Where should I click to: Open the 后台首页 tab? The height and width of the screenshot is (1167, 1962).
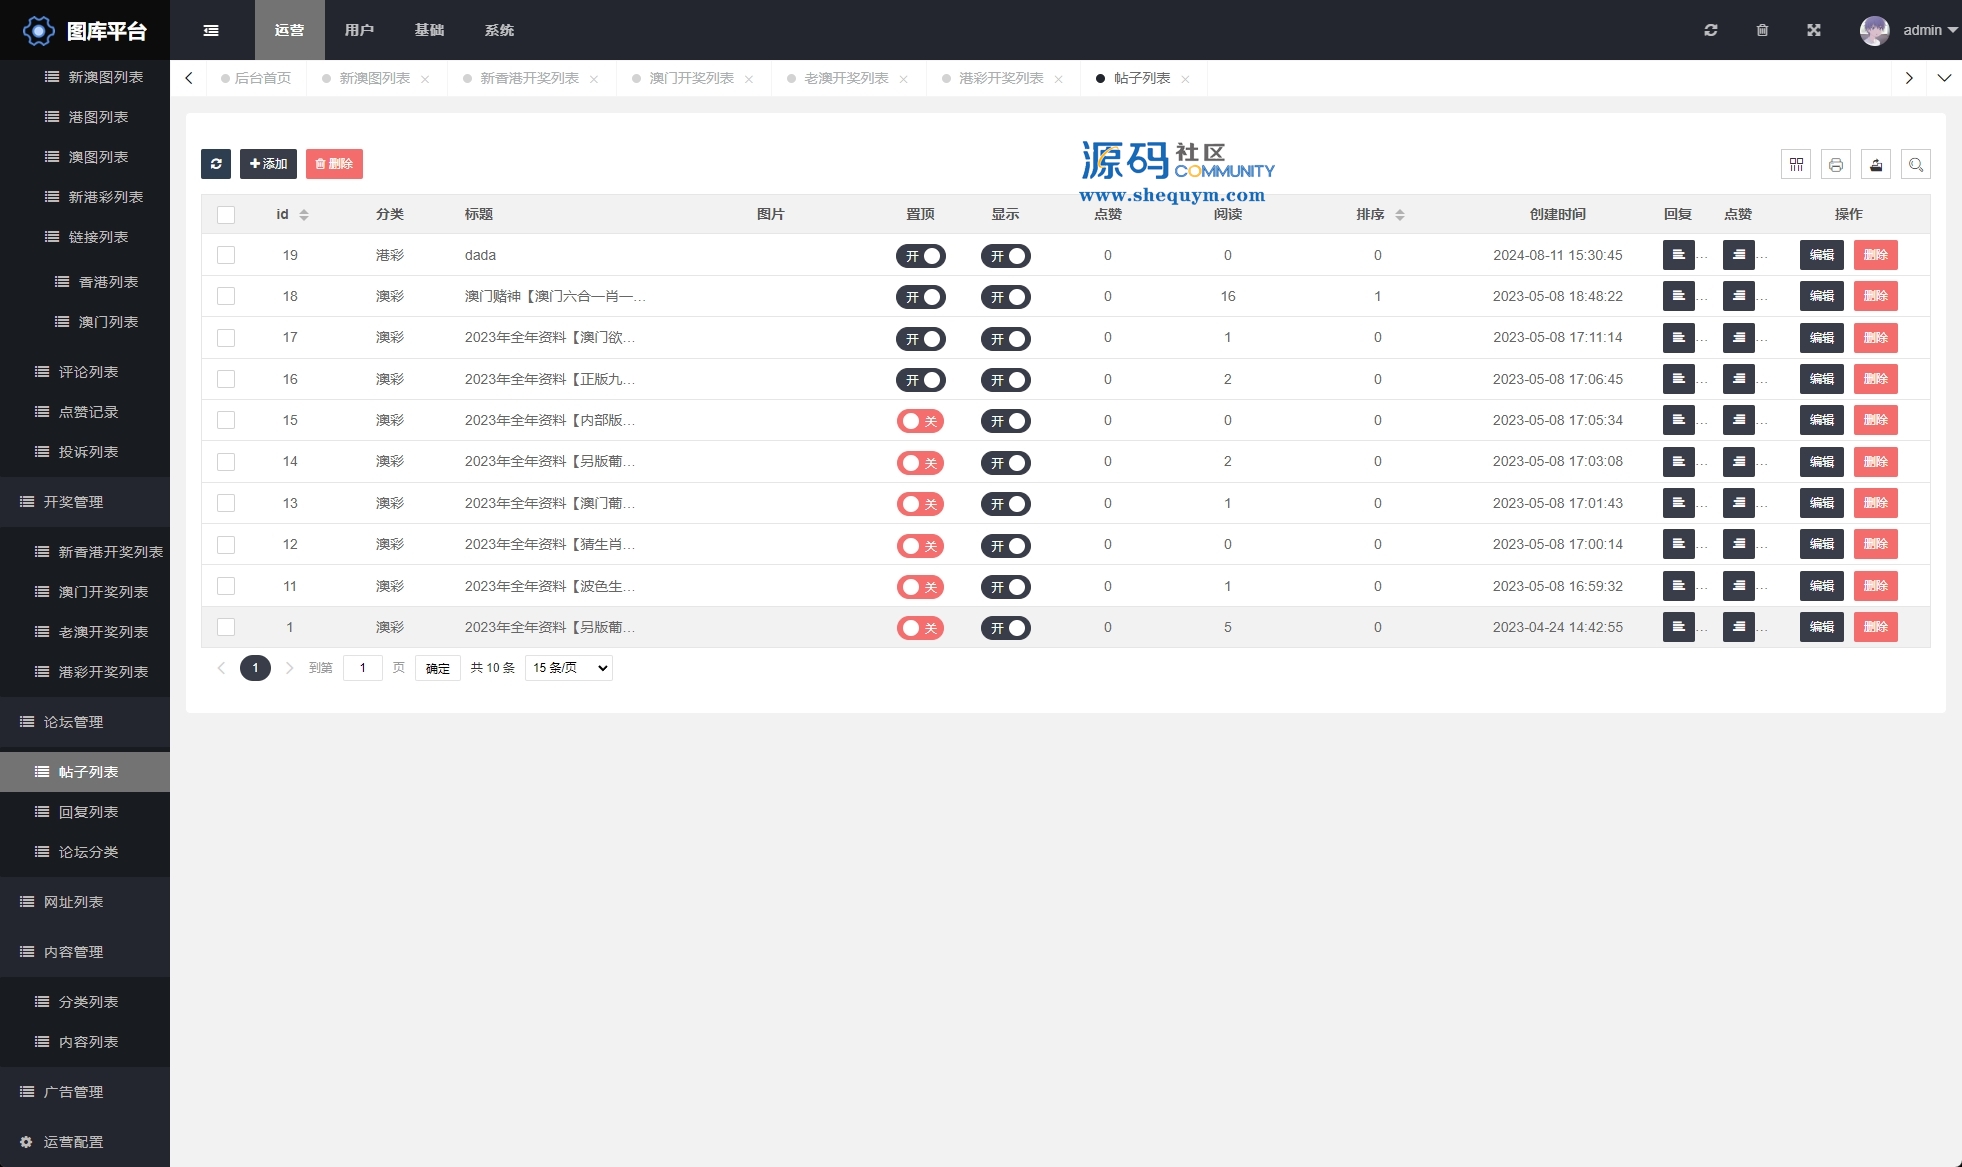(256, 78)
